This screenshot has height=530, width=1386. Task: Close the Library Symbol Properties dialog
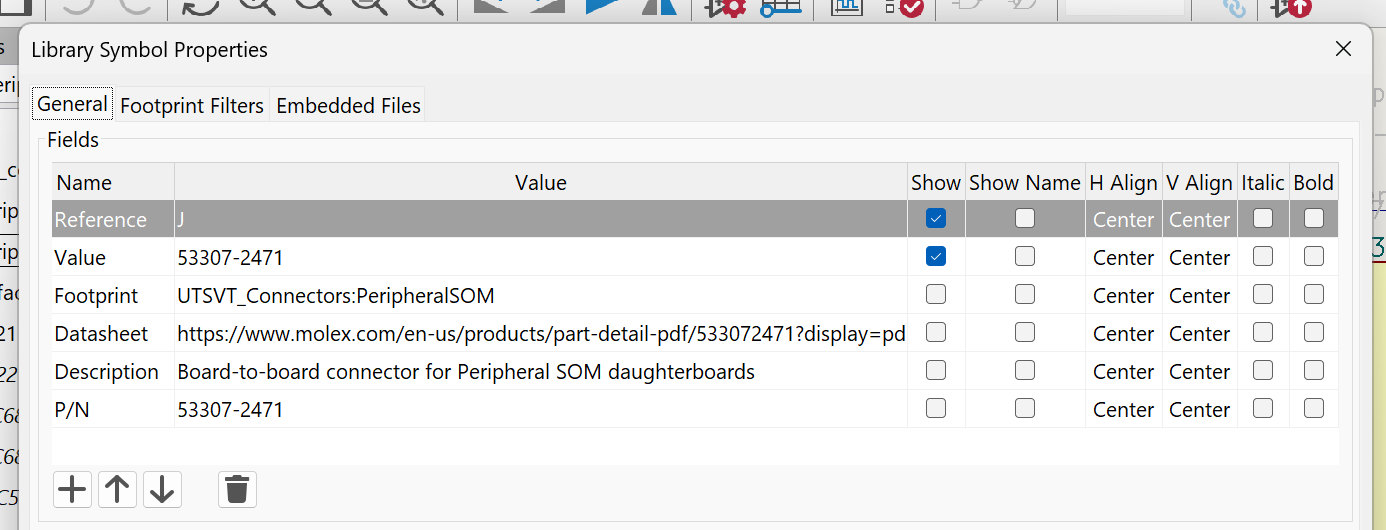1343,49
